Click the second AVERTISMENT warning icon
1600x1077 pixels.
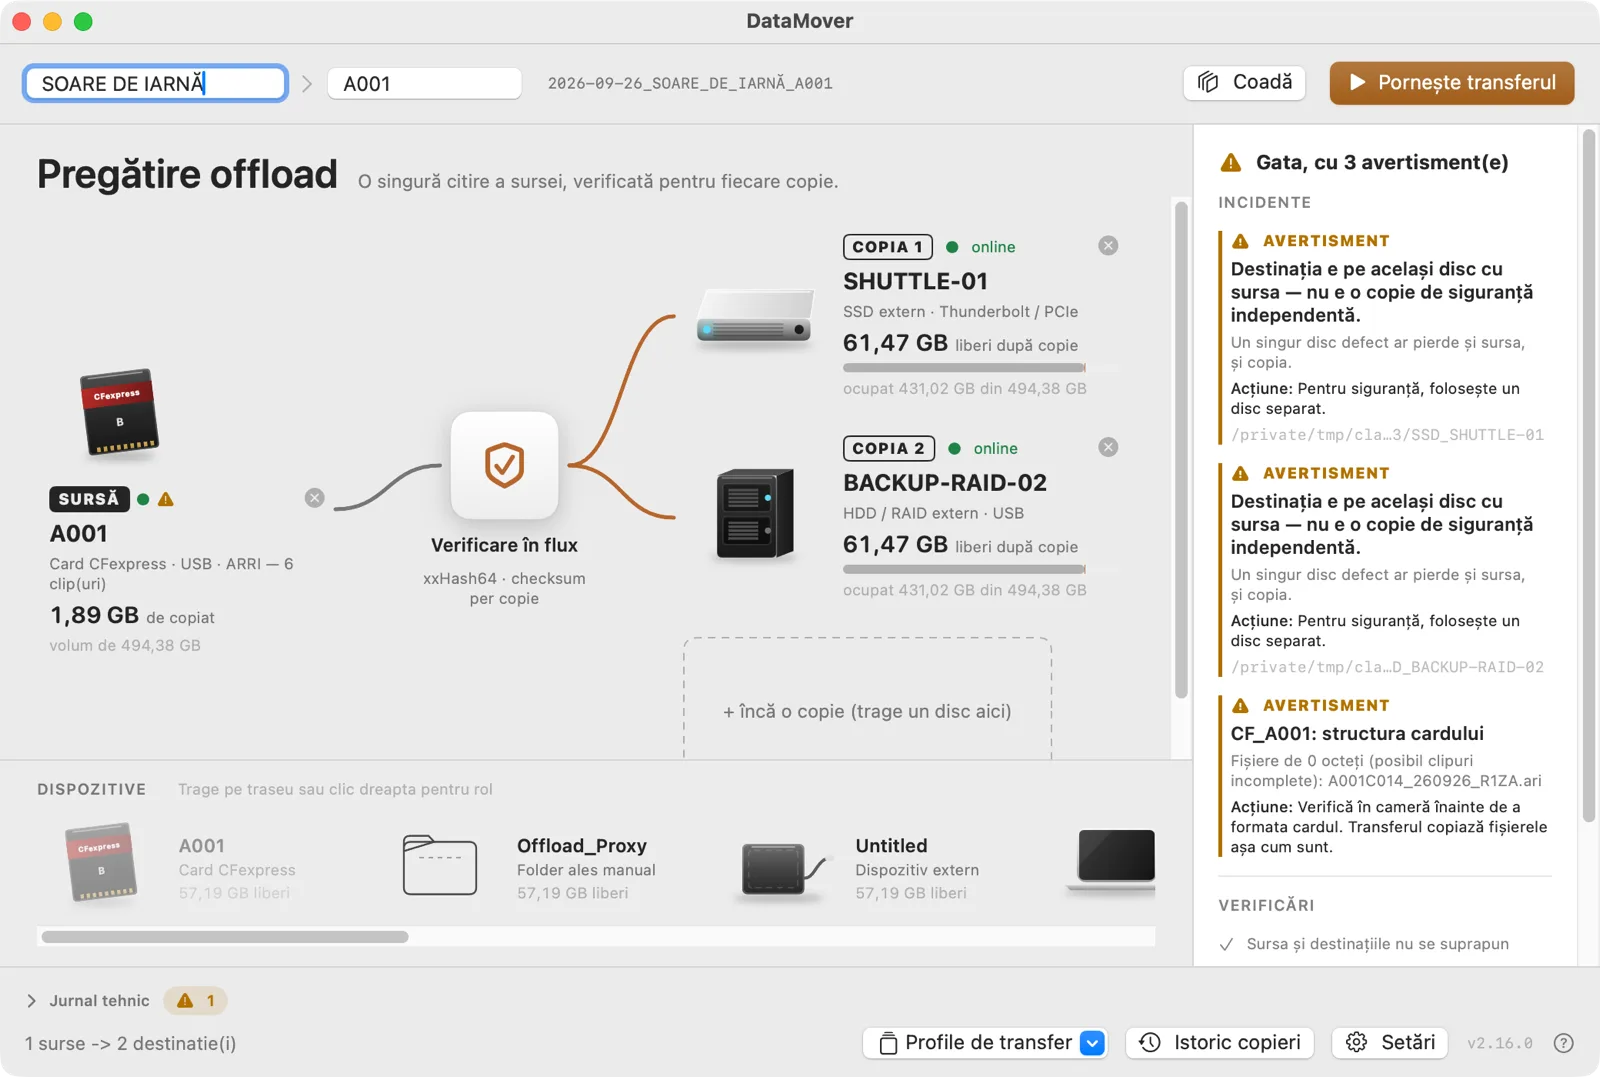coord(1241,473)
